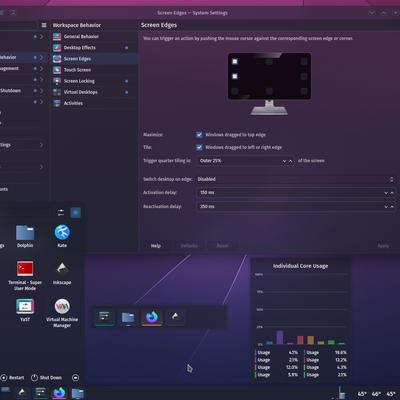Launch Dolphin from the application launcher
The image size is (400, 400).
[25, 236]
